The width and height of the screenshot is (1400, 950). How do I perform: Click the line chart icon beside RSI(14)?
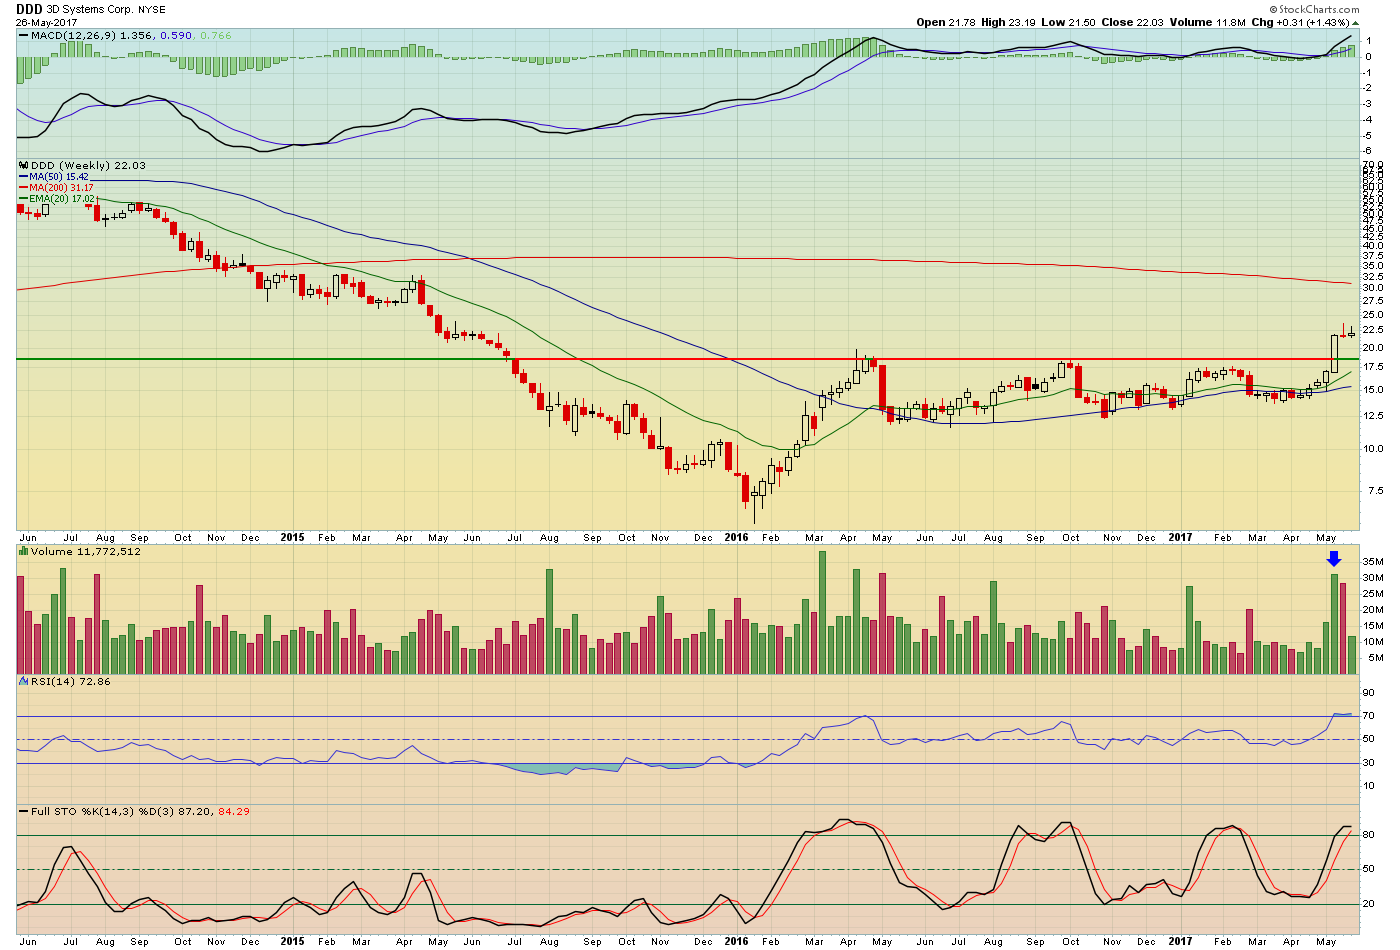[24, 681]
